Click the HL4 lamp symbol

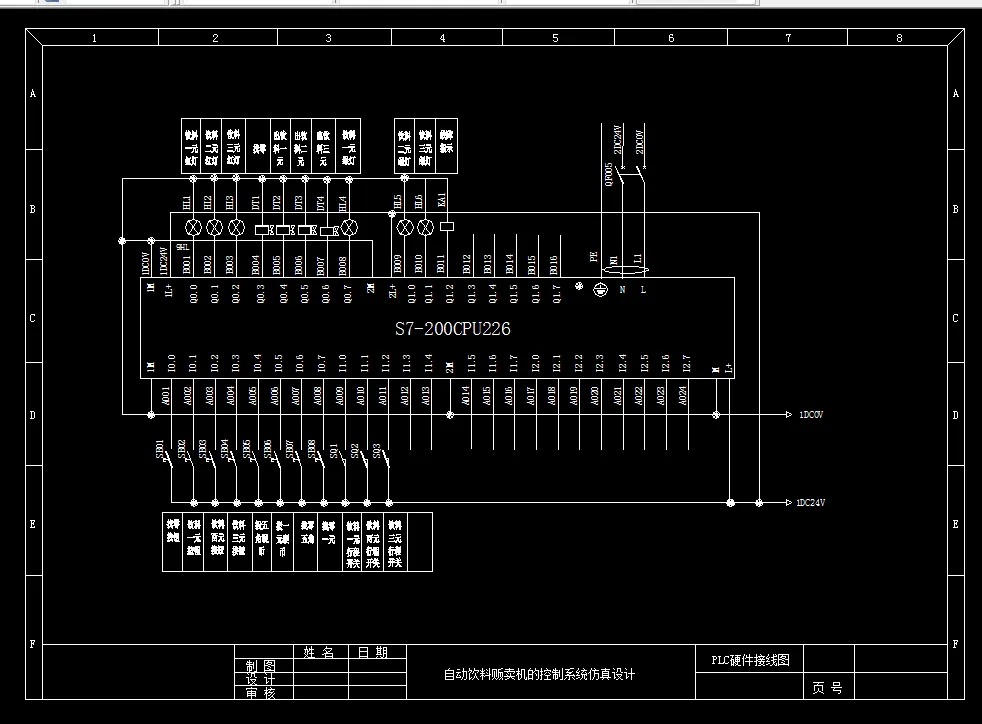point(349,227)
